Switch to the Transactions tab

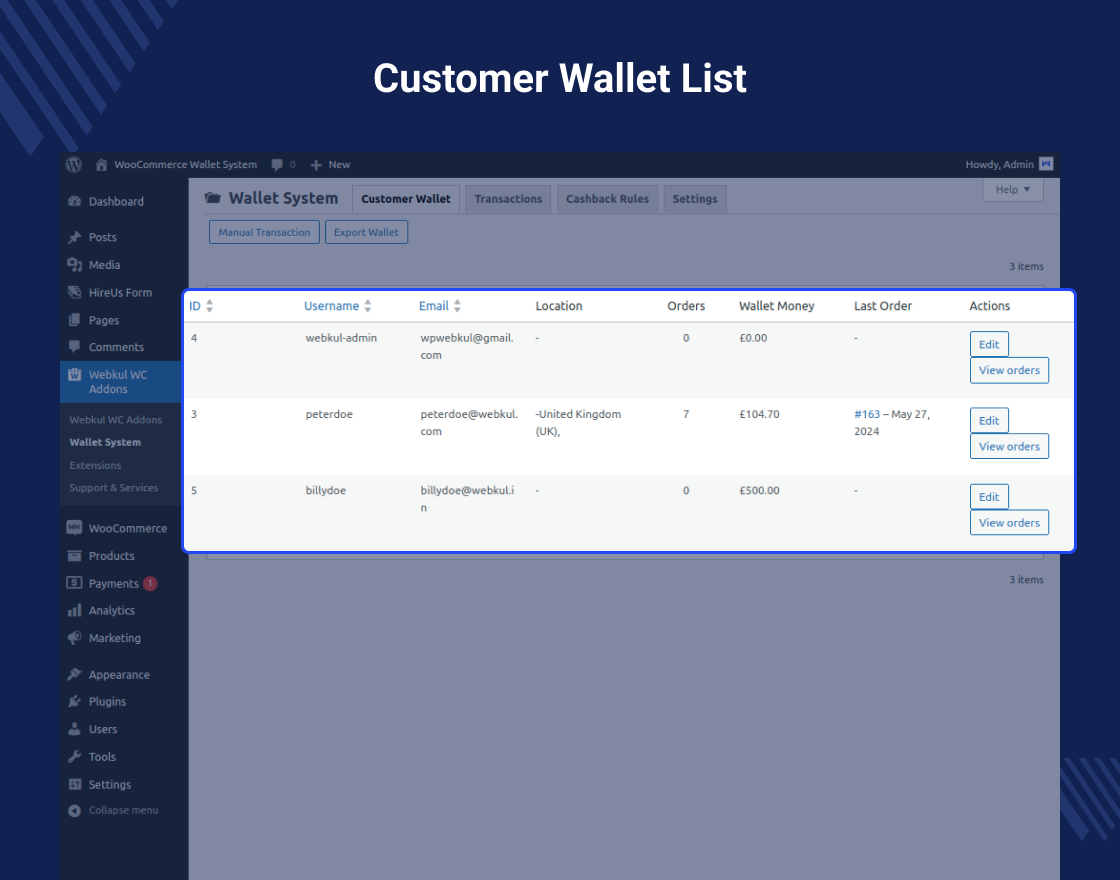pos(508,199)
